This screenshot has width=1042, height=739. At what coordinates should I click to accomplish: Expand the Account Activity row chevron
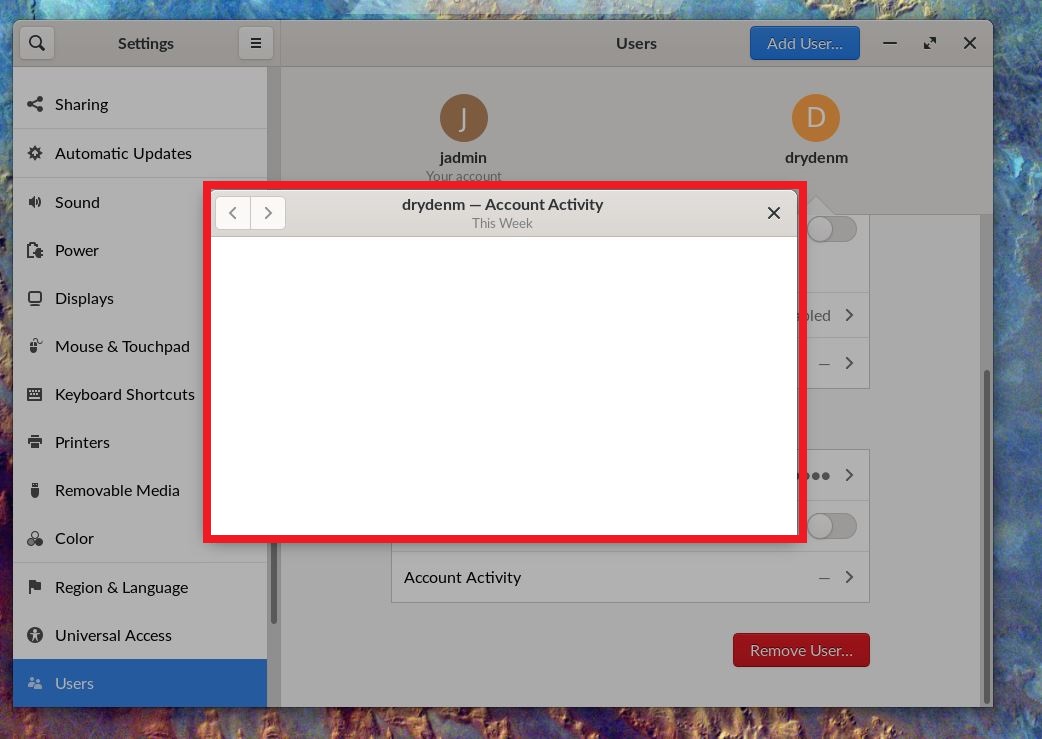(x=849, y=577)
